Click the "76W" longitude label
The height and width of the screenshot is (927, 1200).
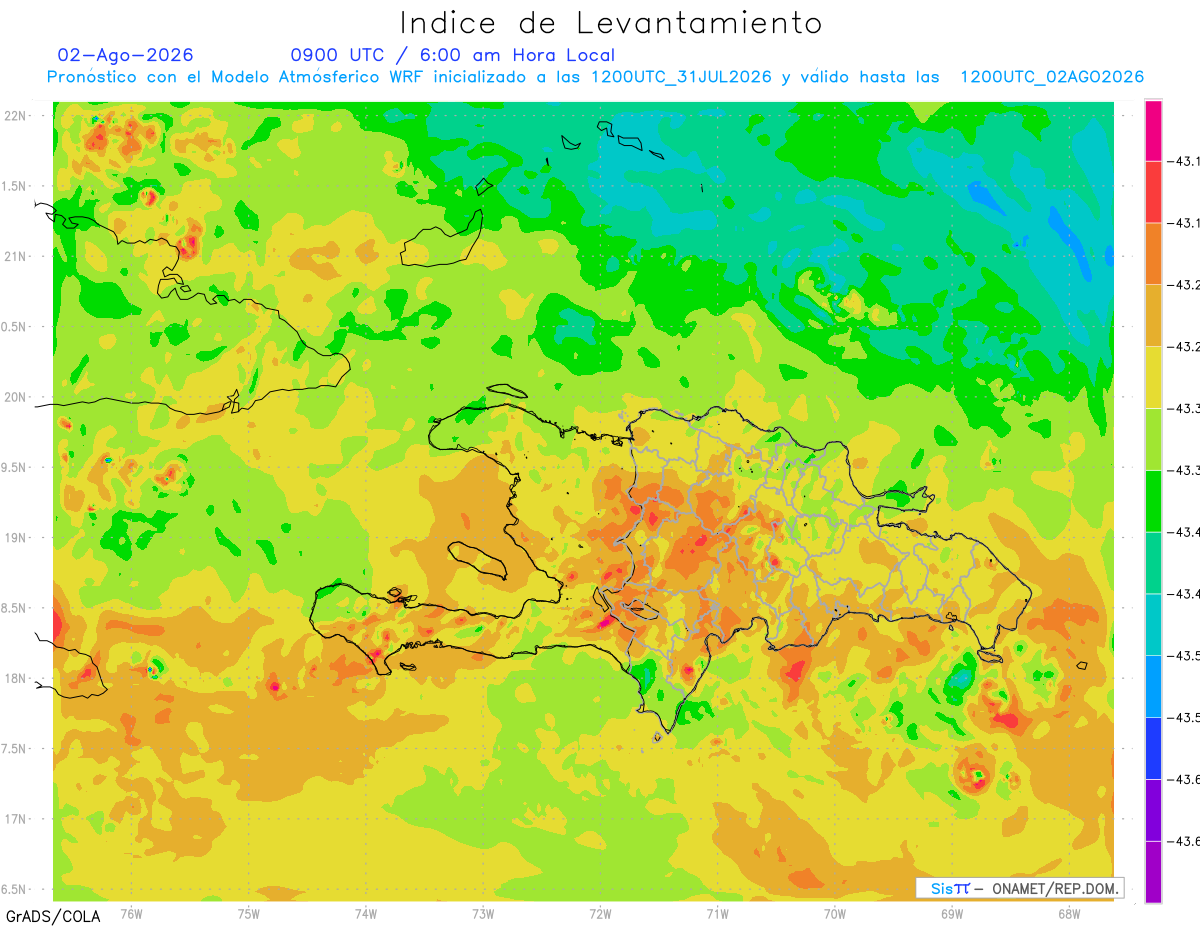click(x=131, y=913)
